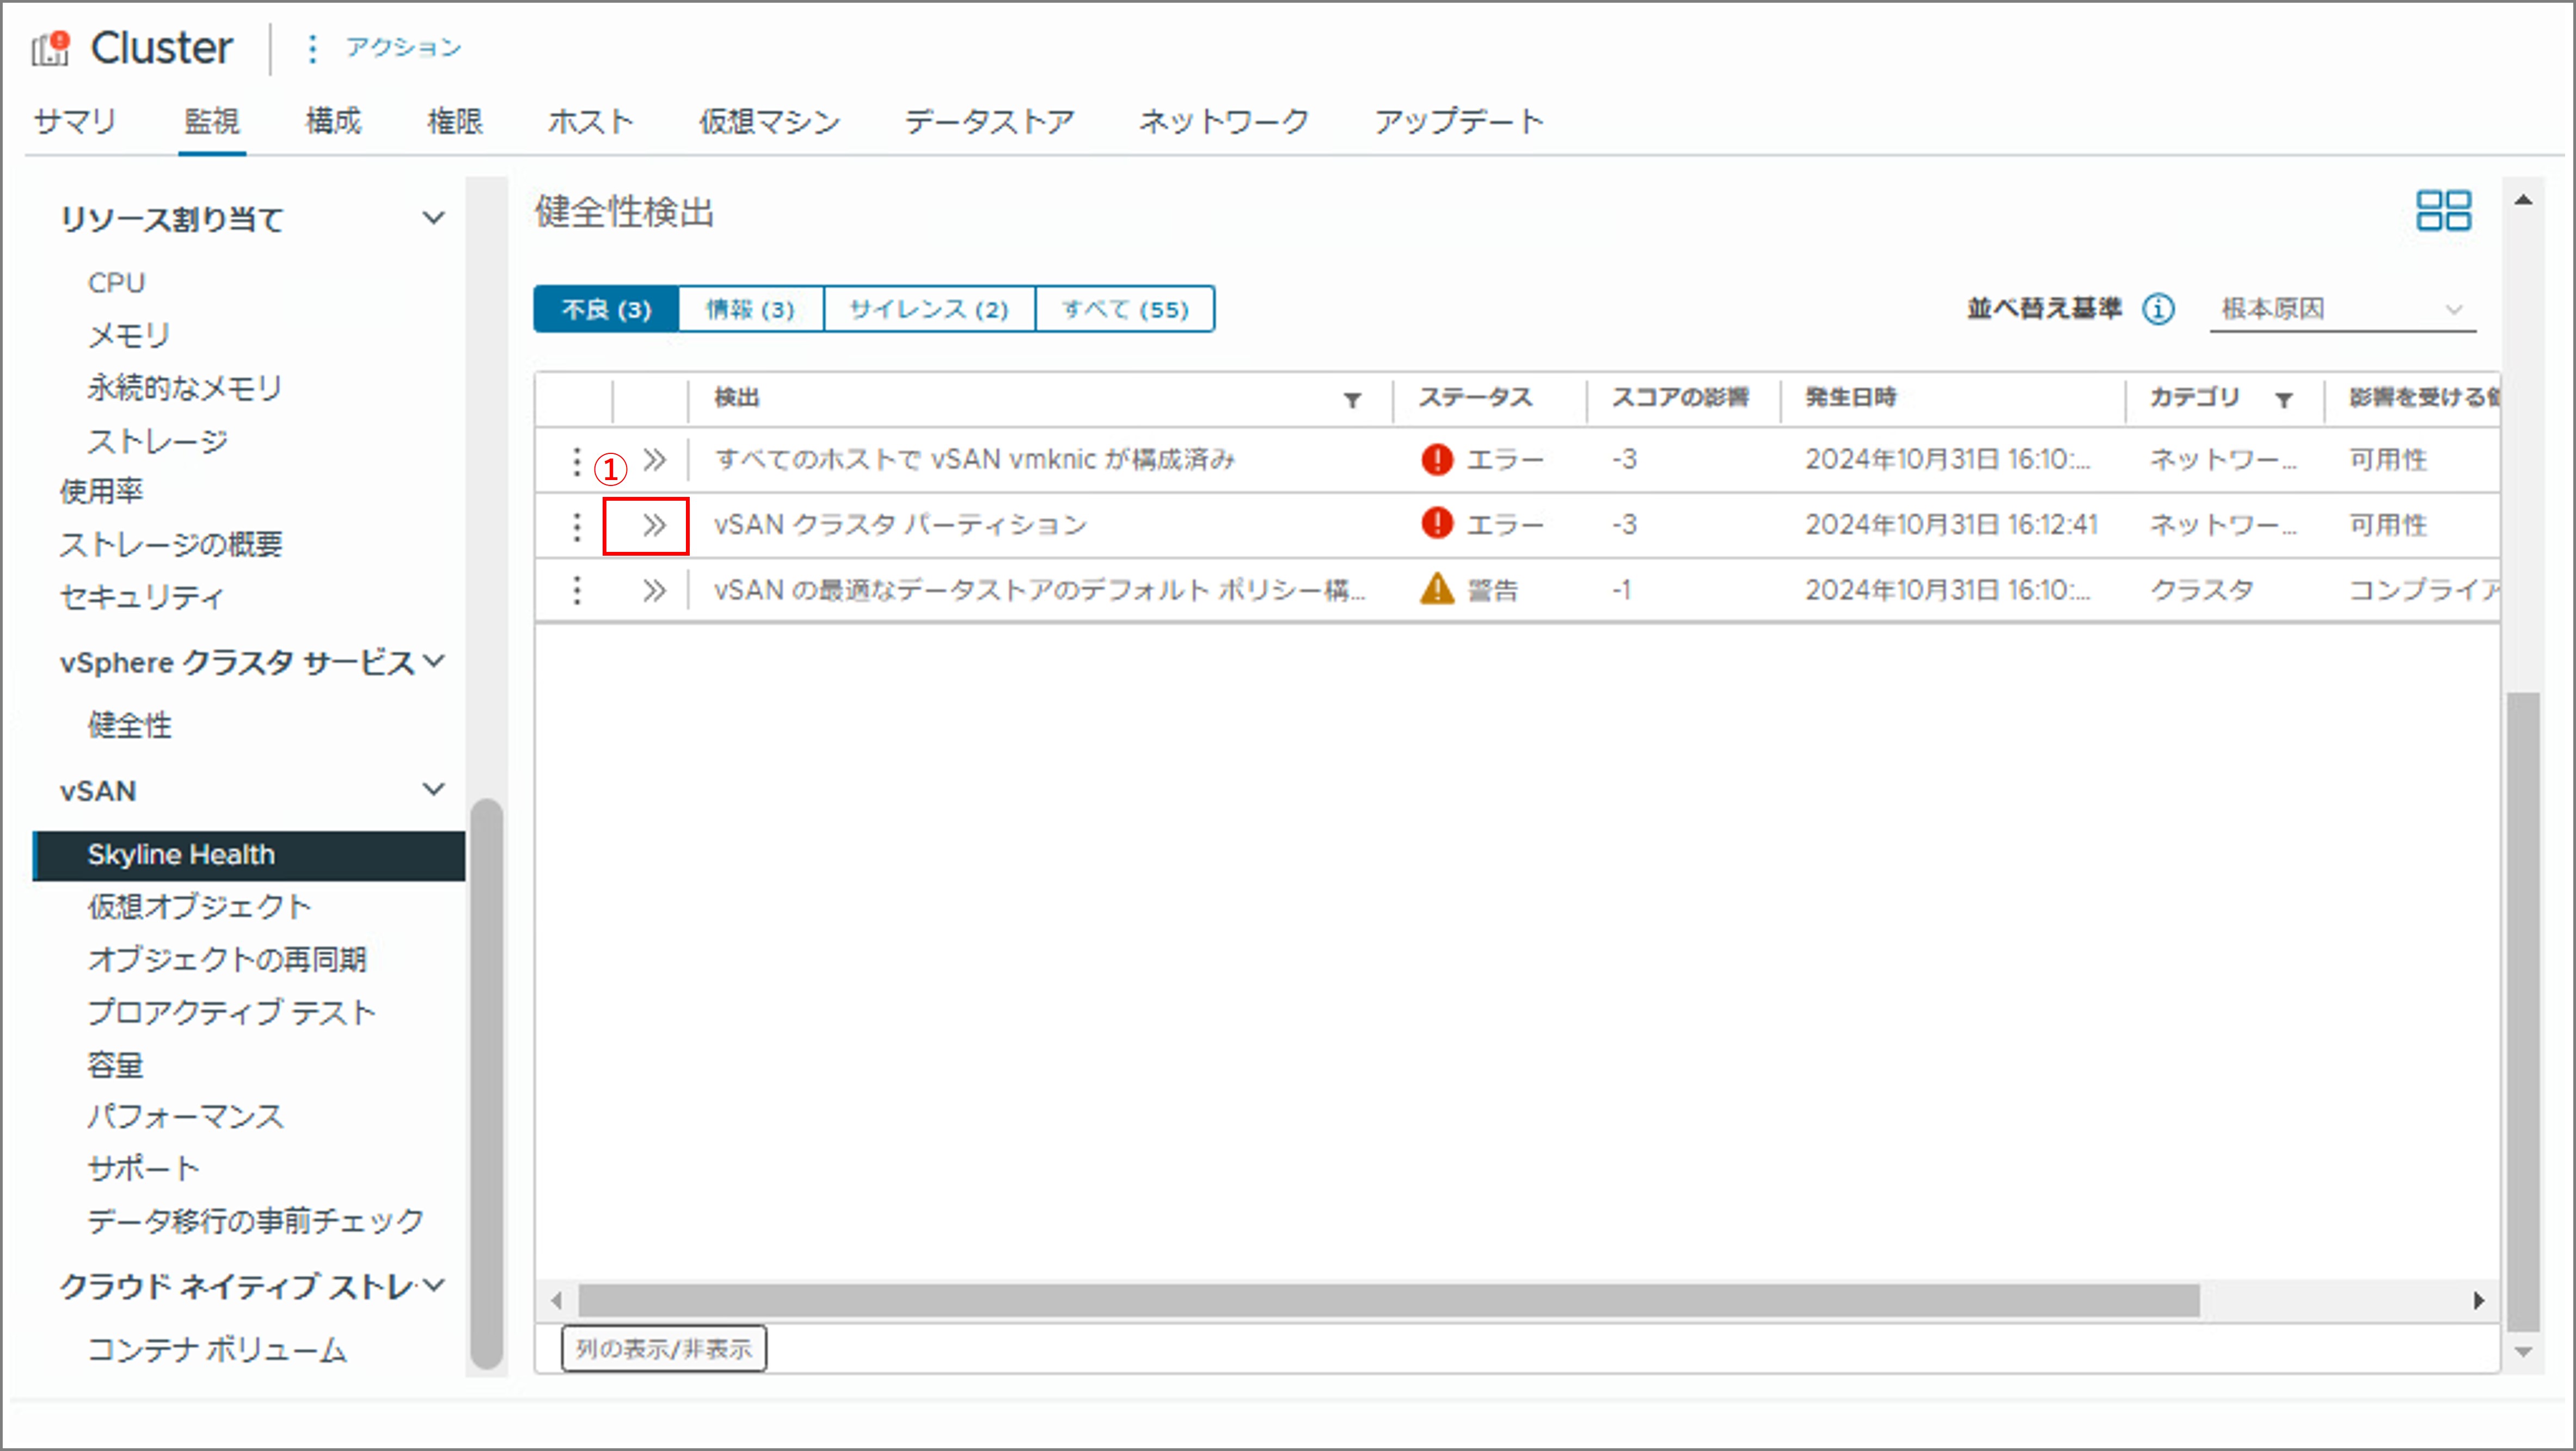The height and width of the screenshot is (1451, 2576).
Task: Sort by the スコアの影響 column header
Action: tap(1680, 398)
